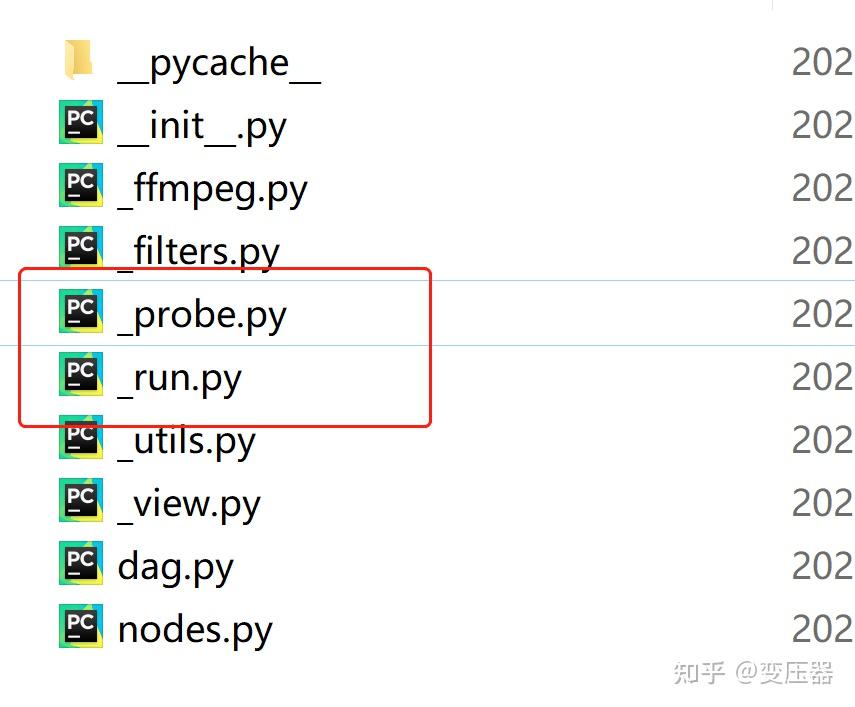Select the dag.py file entry
The image size is (855, 707).
175,566
